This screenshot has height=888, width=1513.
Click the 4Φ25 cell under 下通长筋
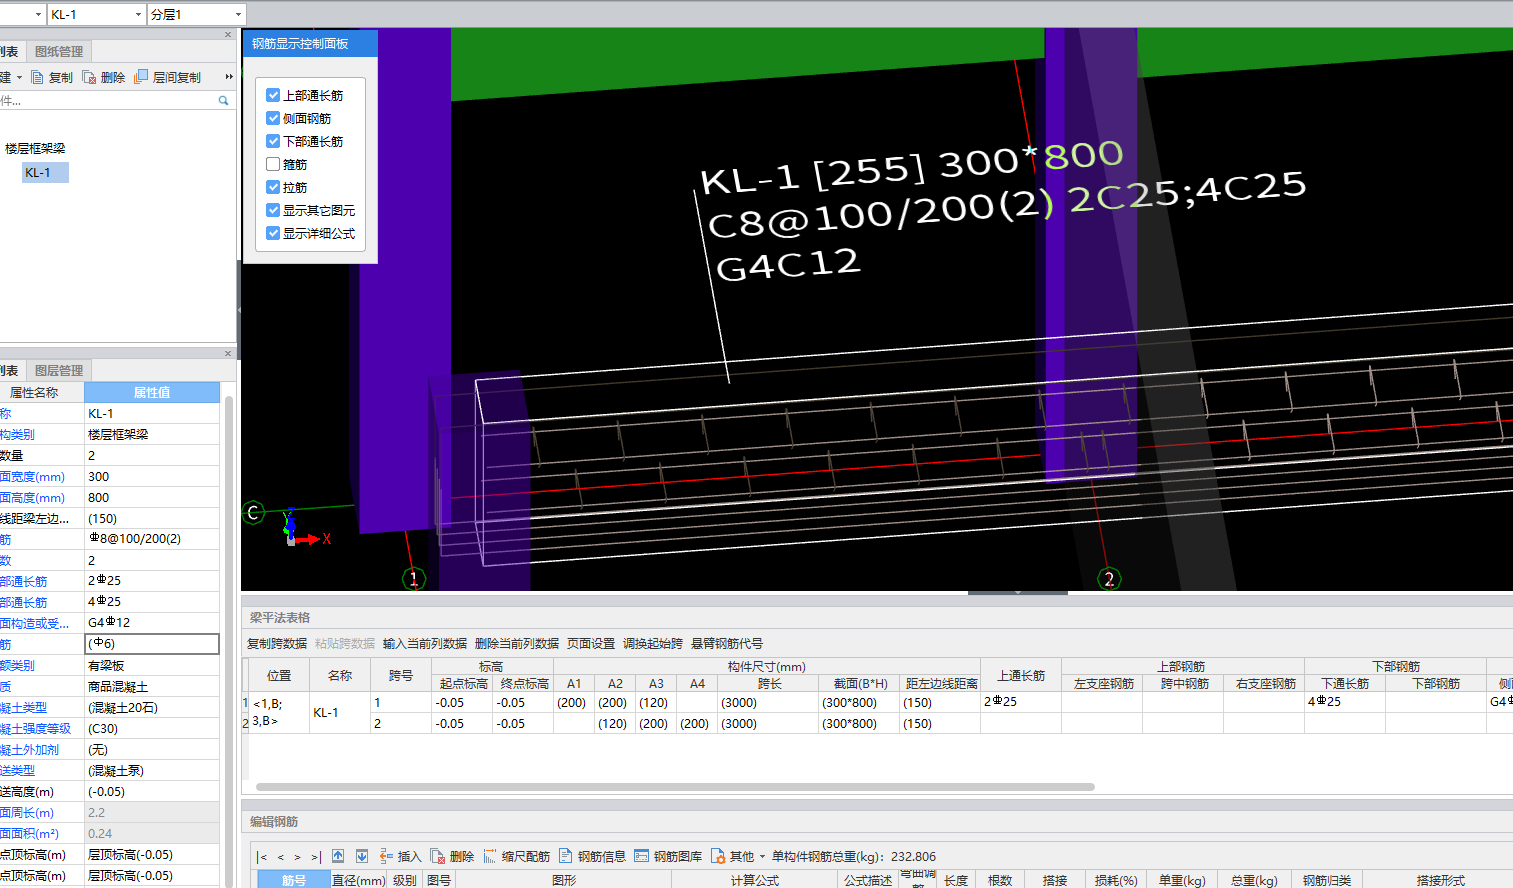coord(1345,702)
